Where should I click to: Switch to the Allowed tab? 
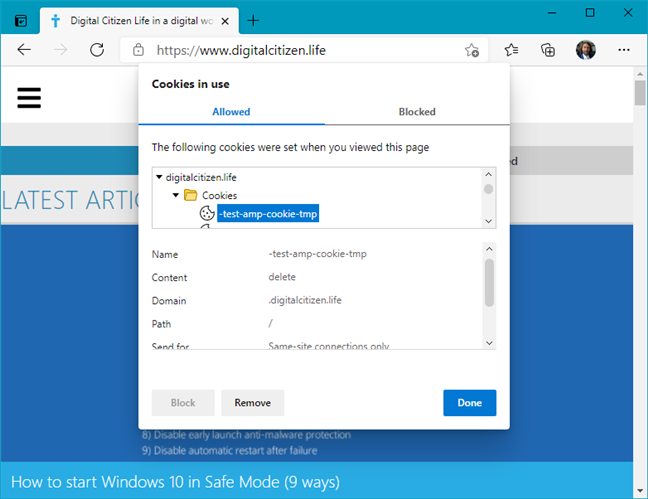pos(231,112)
